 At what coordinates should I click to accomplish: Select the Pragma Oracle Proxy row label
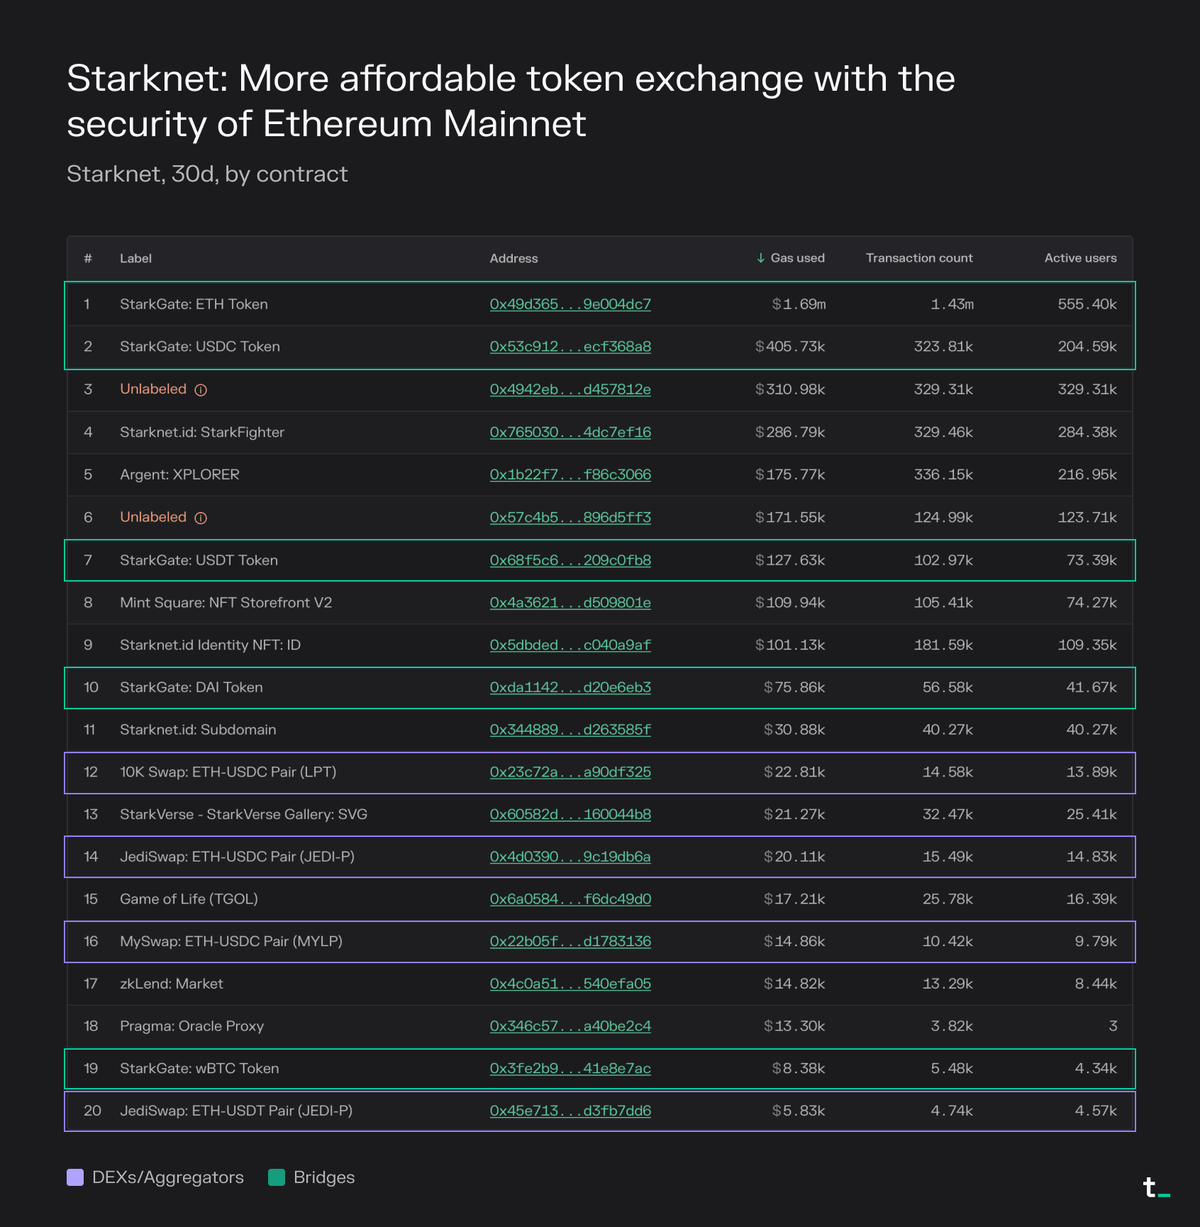pyautogui.click(x=191, y=1026)
